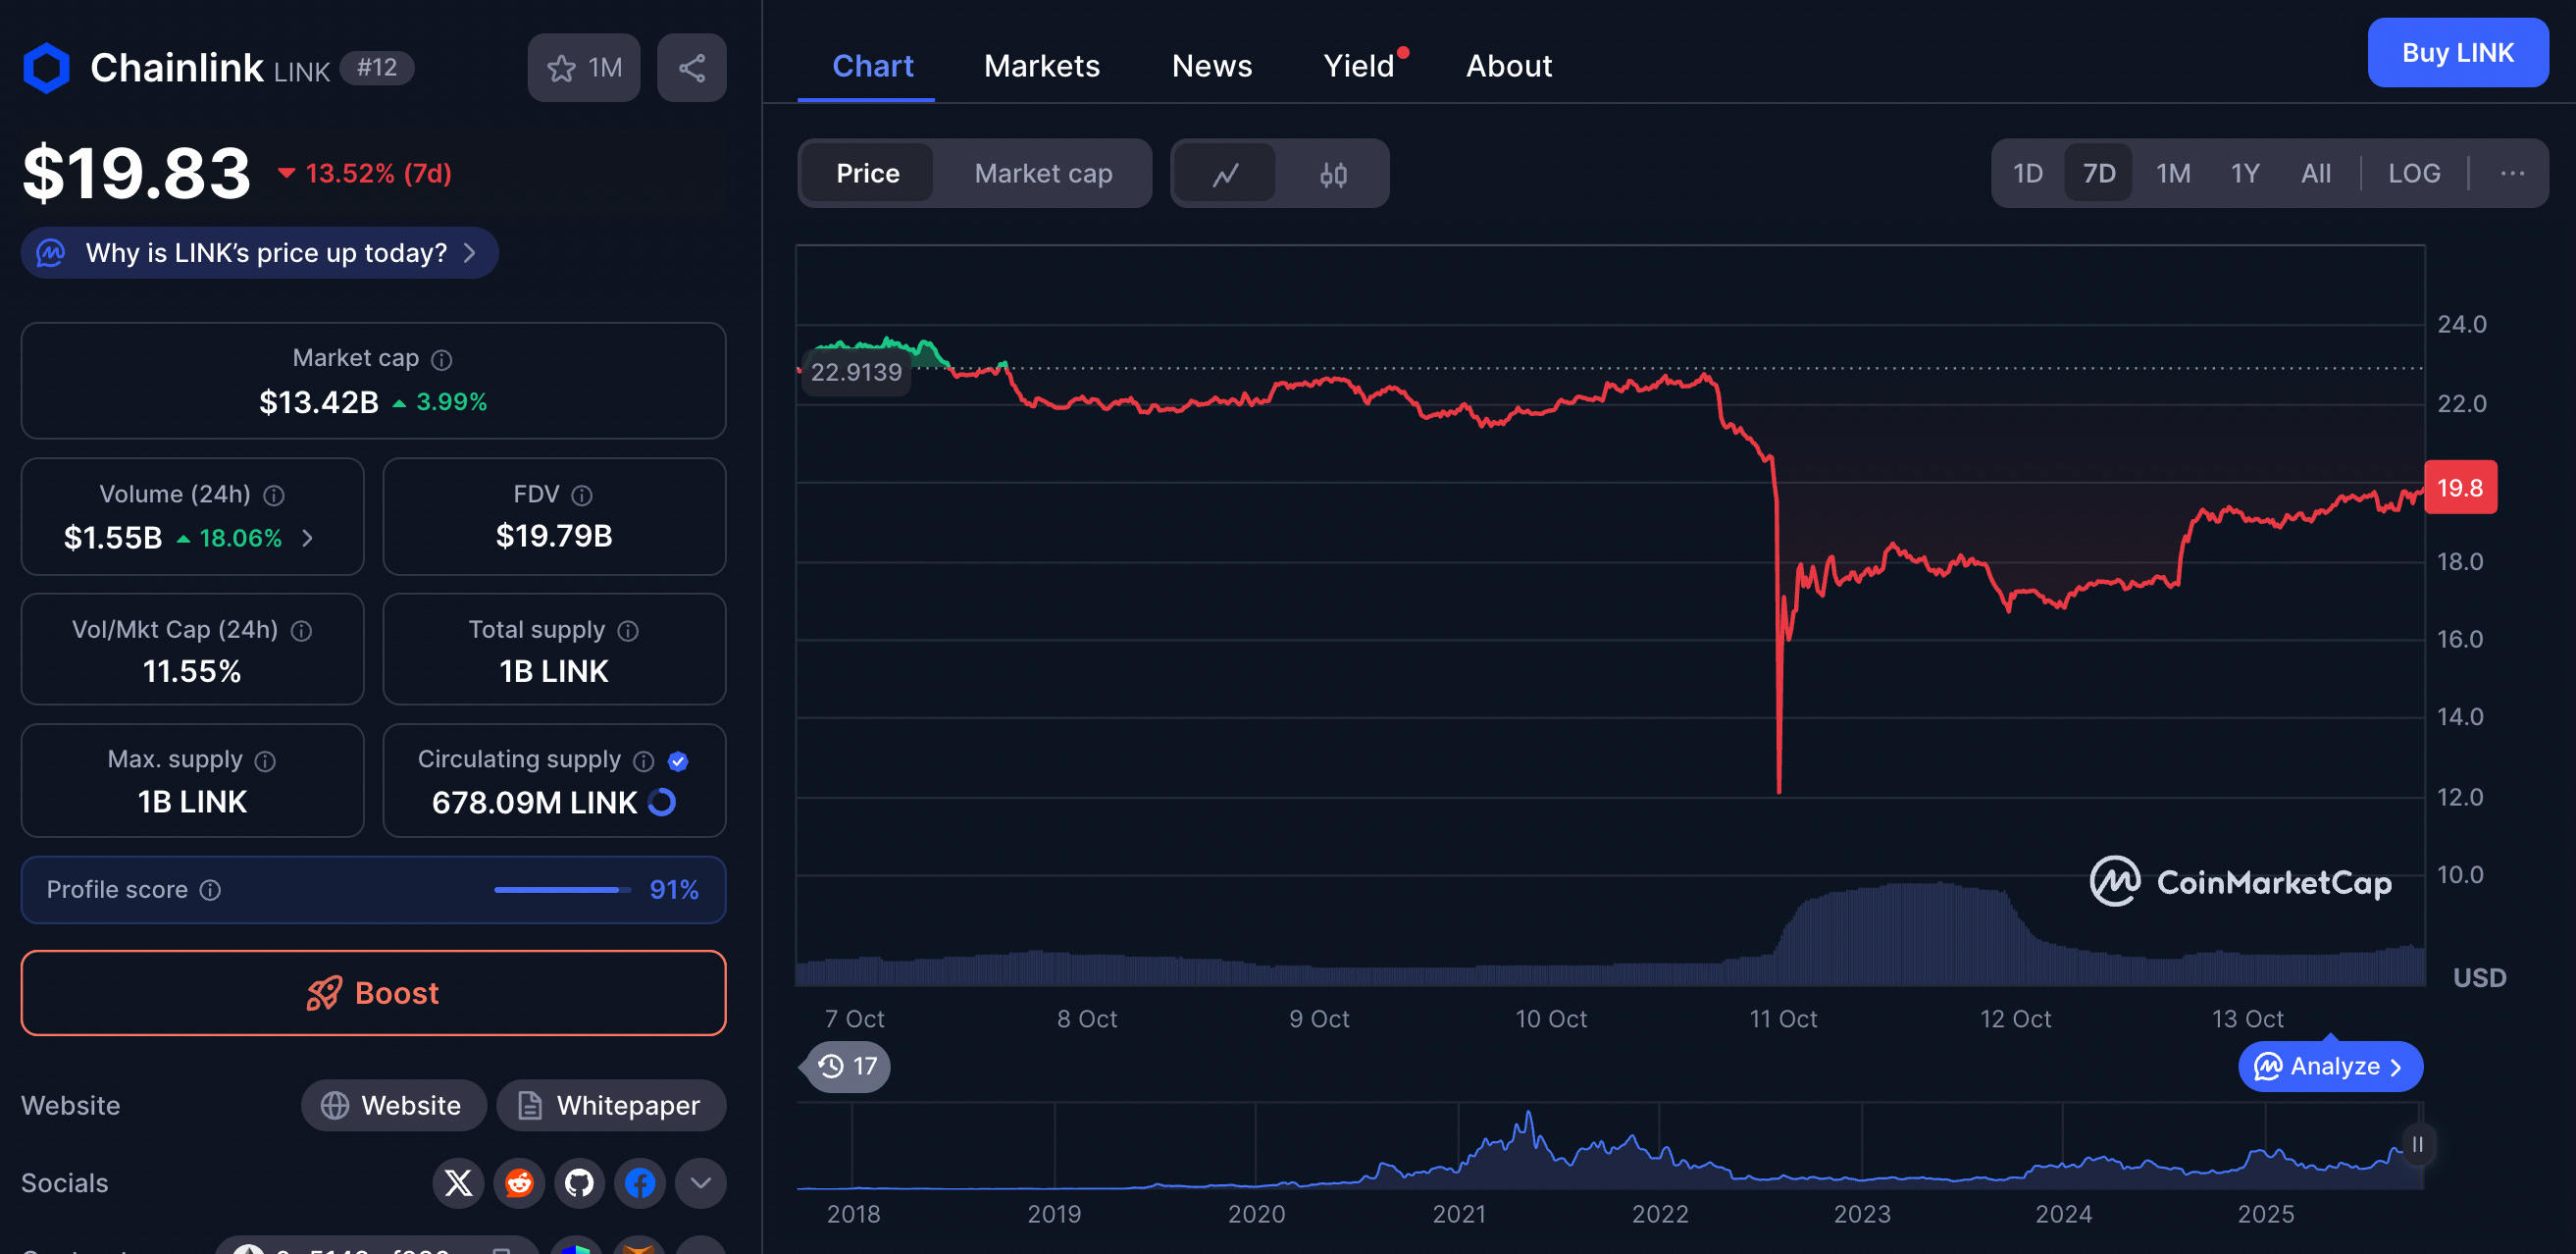Switch chart to candlestick view
The width and height of the screenshot is (2576, 1254).
[1333, 173]
